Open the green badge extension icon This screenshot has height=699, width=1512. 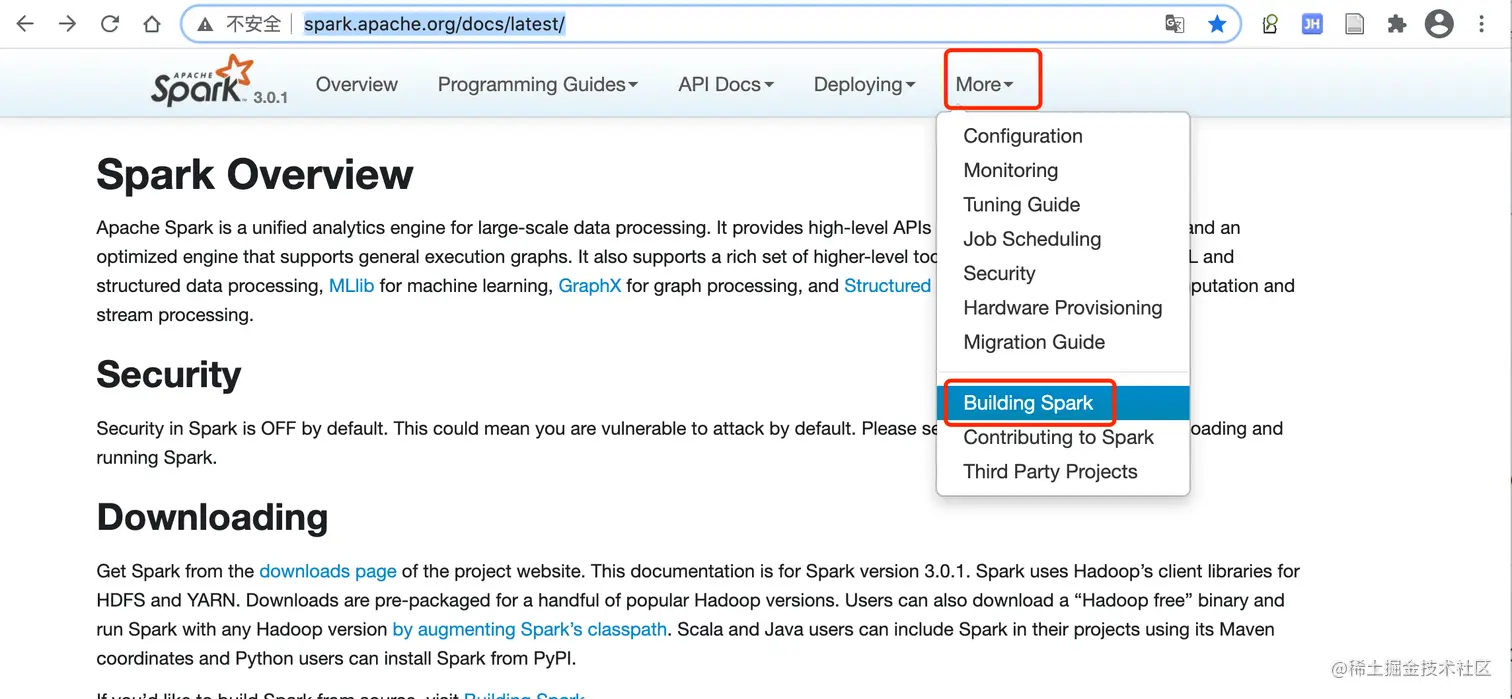1270,24
